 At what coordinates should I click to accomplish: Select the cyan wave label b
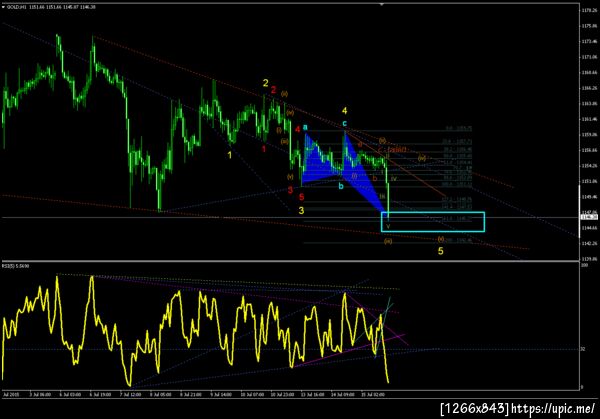coord(341,186)
